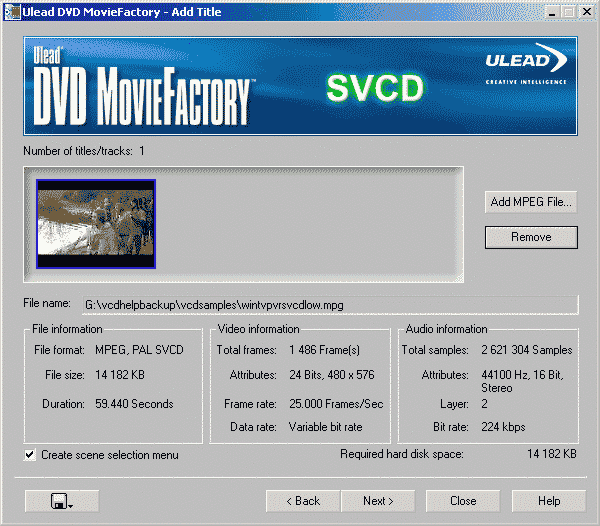Close window using title bar X
The height and width of the screenshot is (526, 600).
587,12
